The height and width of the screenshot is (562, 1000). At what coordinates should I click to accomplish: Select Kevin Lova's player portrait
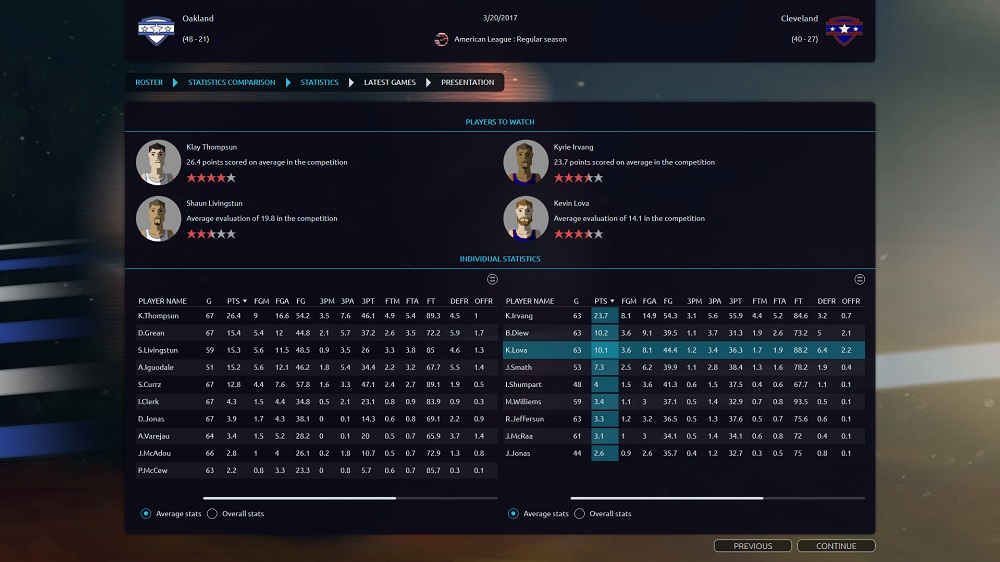point(525,218)
